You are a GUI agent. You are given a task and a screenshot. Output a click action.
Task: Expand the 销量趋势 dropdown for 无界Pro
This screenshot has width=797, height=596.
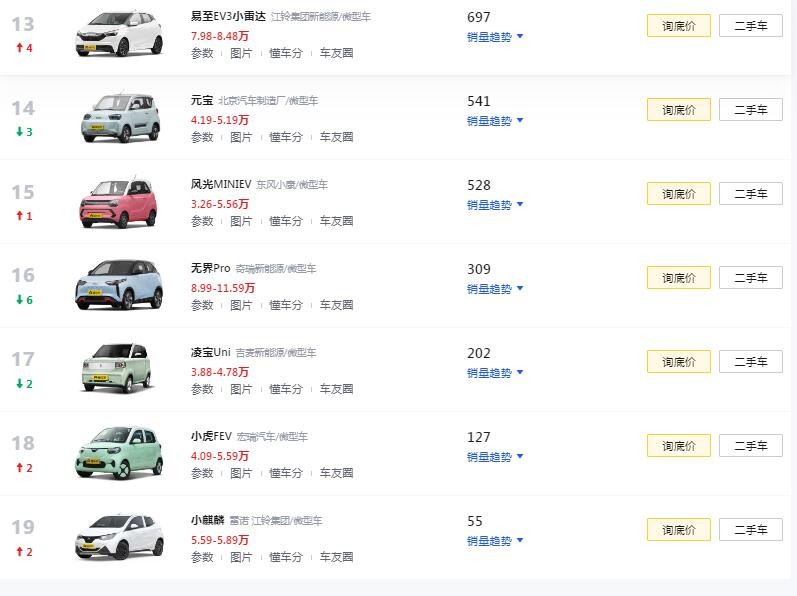point(495,289)
